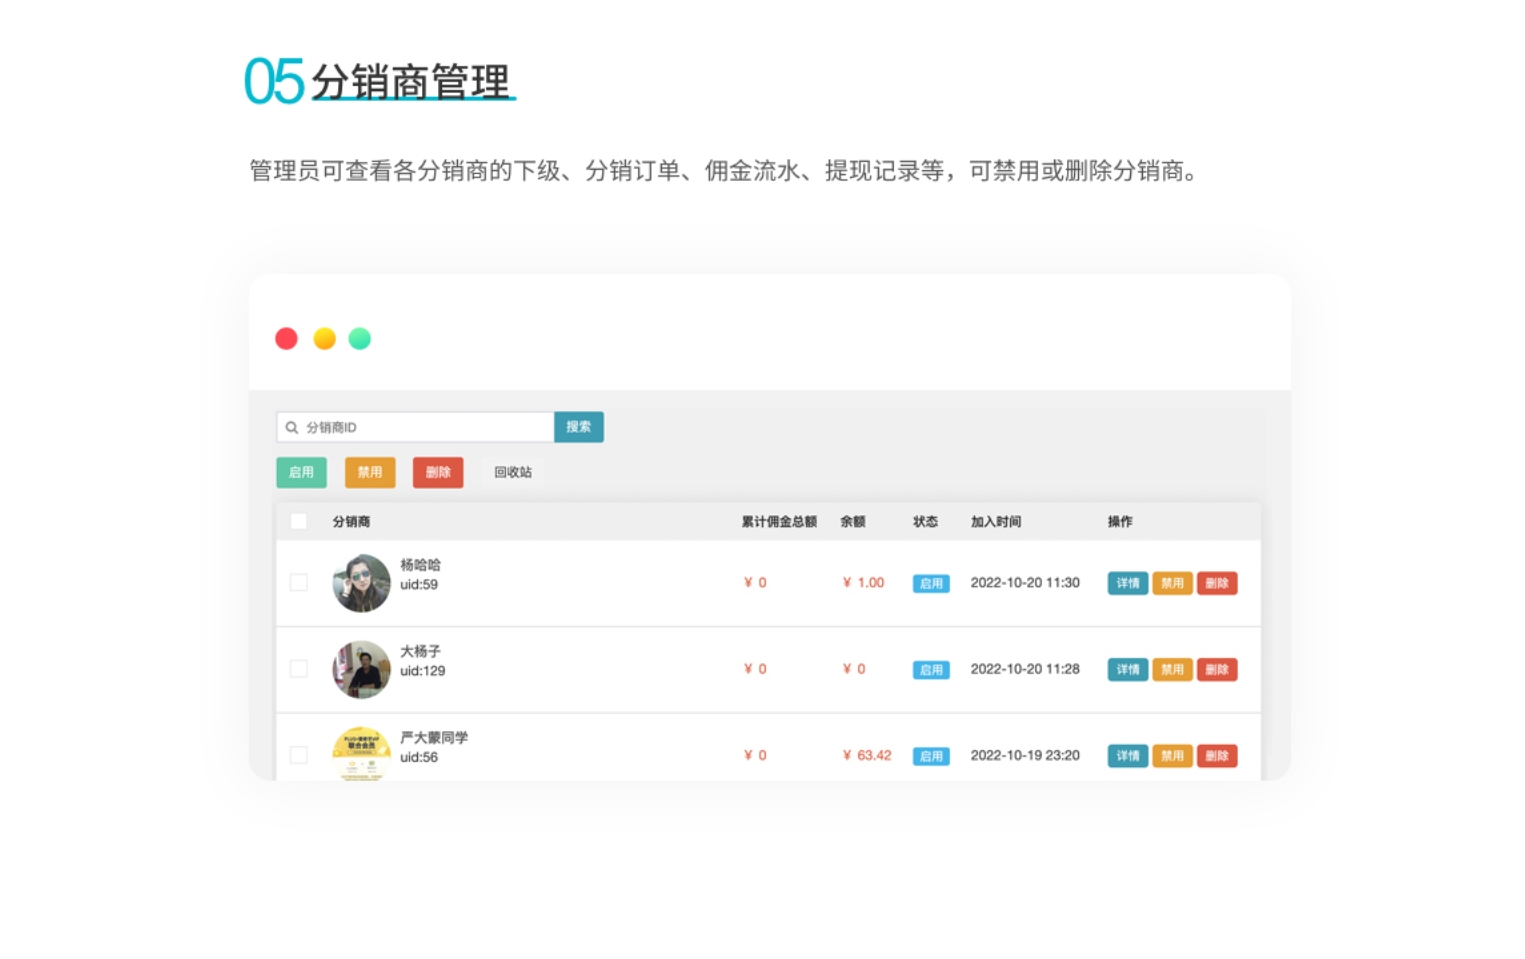This screenshot has width=1525, height=959.
Task: Click the orange 禁用 bulk disable button
Action: (370, 472)
